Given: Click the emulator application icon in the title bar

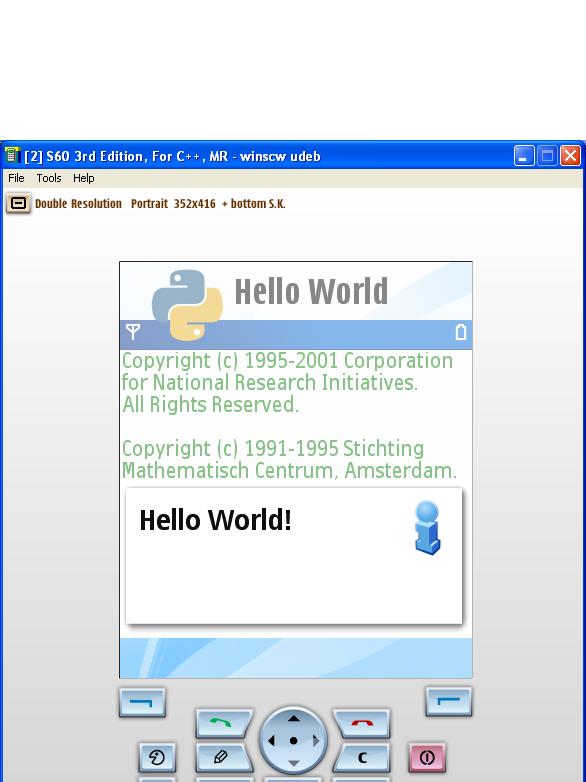Looking at the screenshot, I should click(11, 156).
